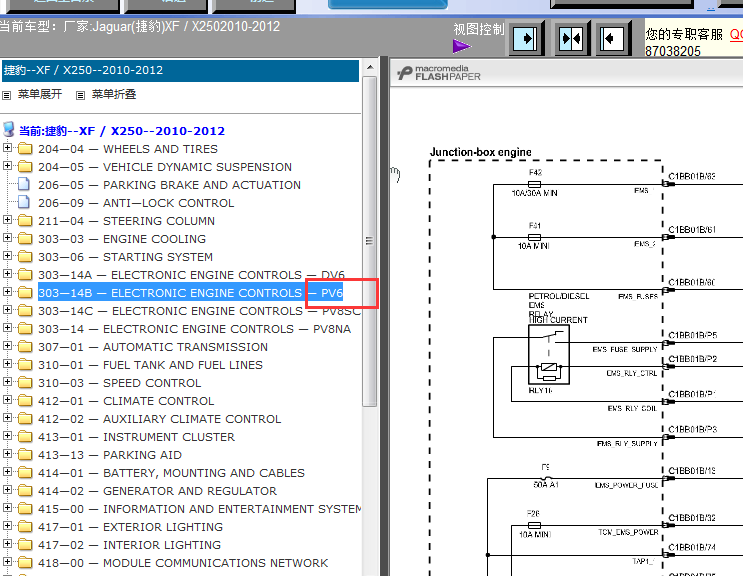The width and height of the screenshot is (743, 576).
Task: Click folder icon for 413-01 Instrument Cluster
Action: point(25,437)
